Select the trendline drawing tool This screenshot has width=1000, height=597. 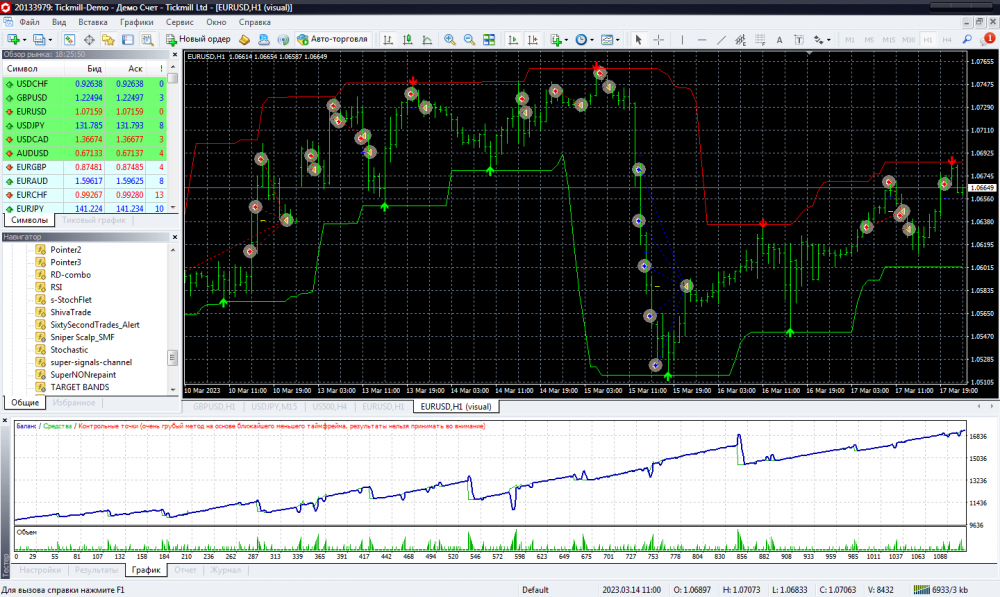[721, 40]
